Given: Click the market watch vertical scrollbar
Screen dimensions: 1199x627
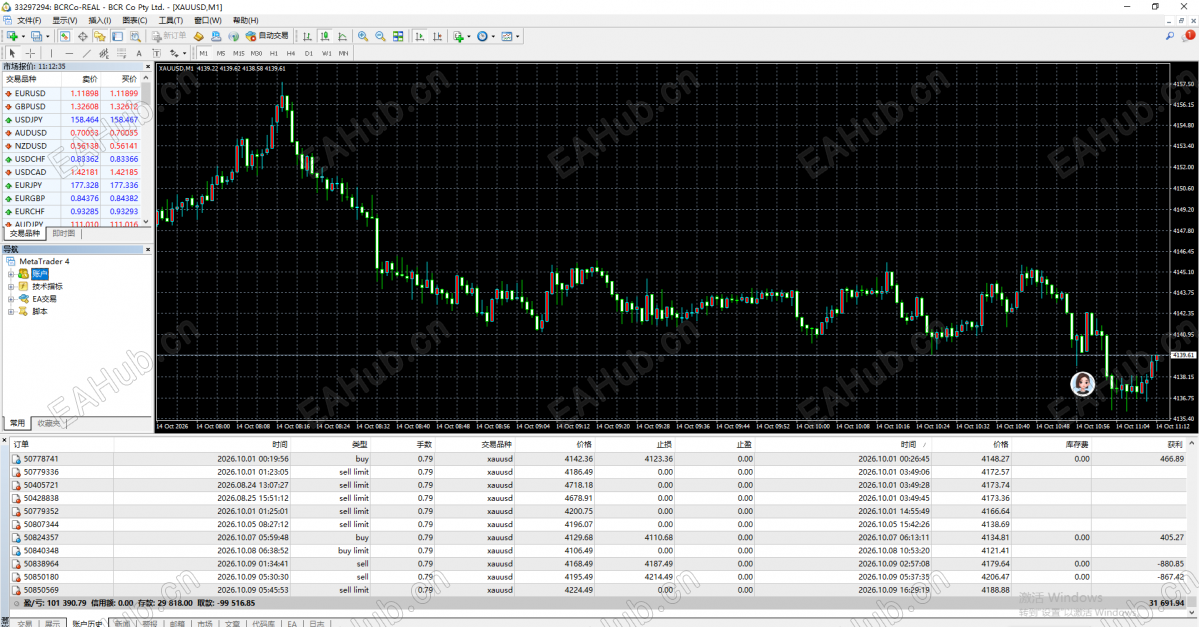Looking at the screenshot, I should (x=146, y=150).
